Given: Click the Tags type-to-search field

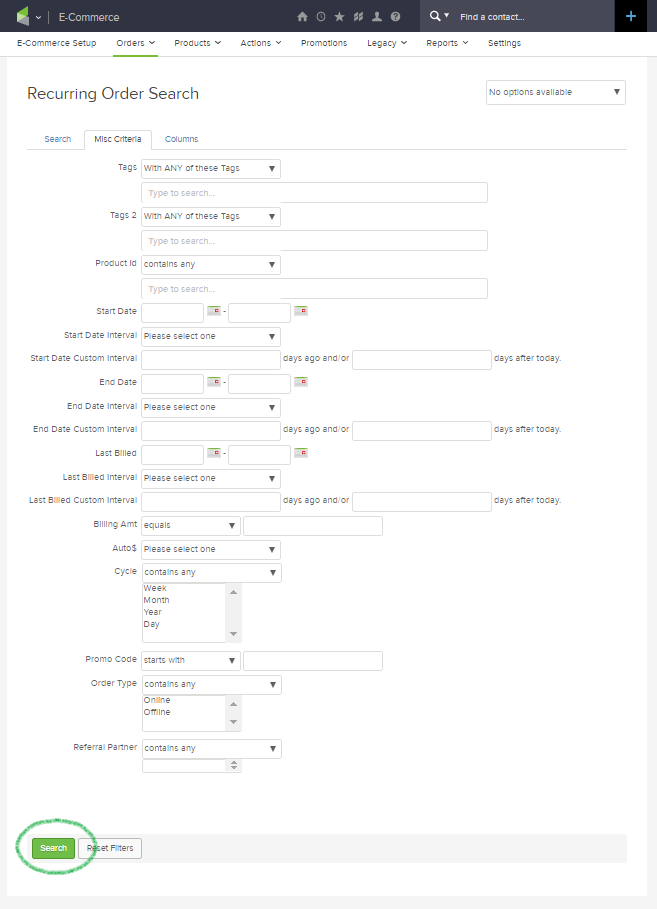Looking at the screenshot, I should tap(314, 193).
